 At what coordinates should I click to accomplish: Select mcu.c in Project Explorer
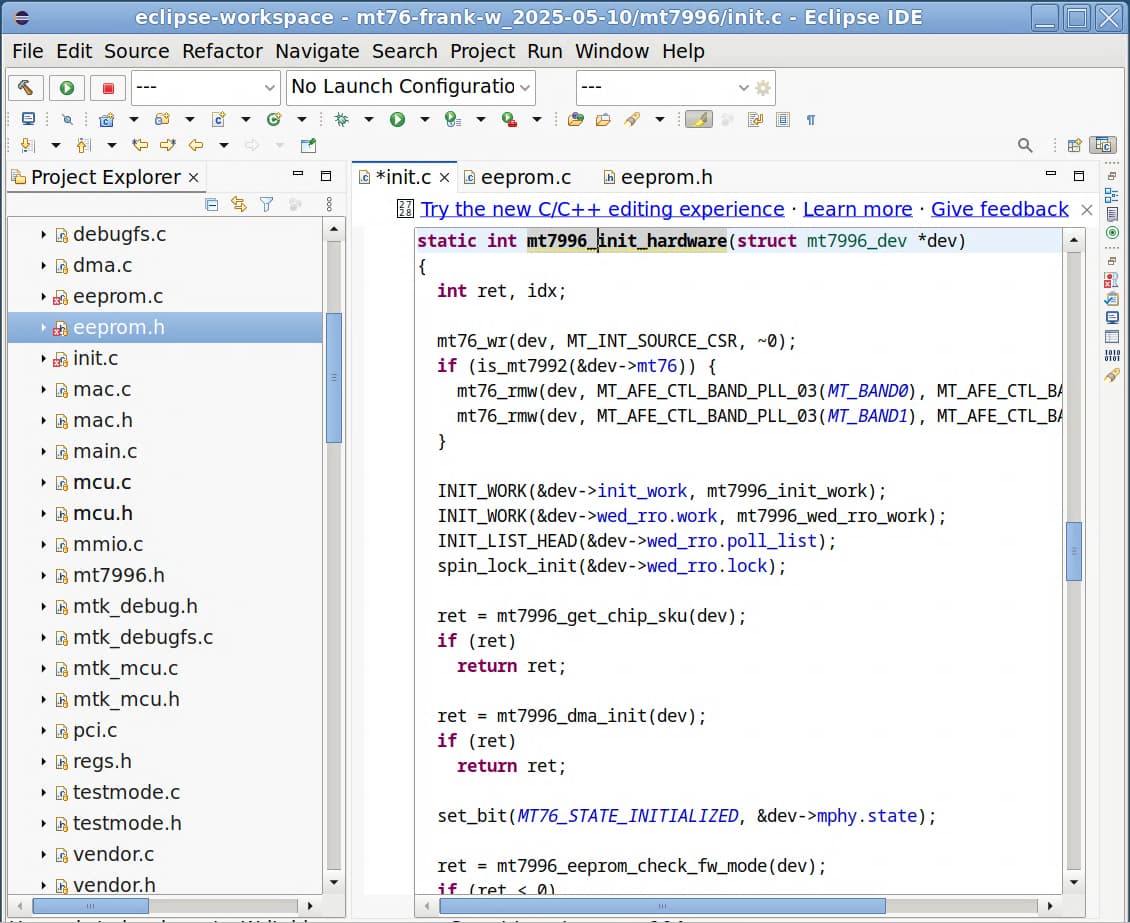102,482
